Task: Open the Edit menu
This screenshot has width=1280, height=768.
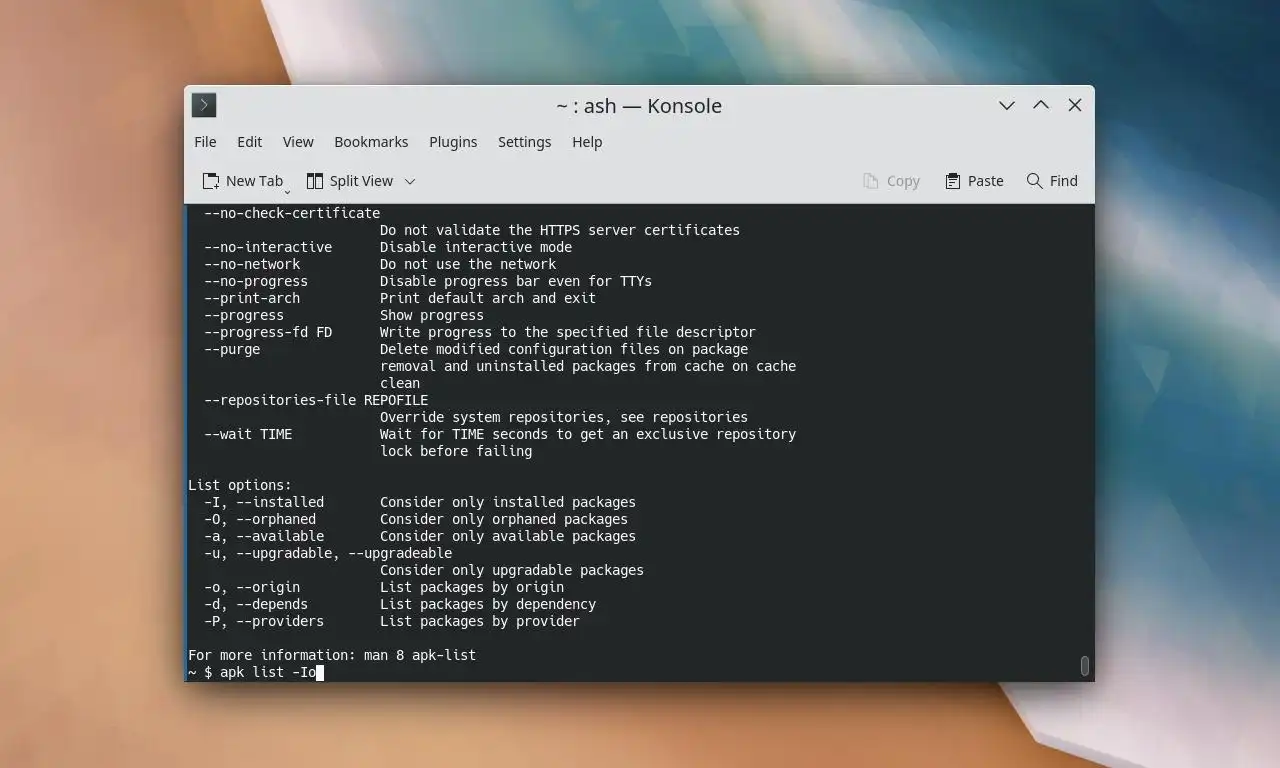Action: click(250, 142)
